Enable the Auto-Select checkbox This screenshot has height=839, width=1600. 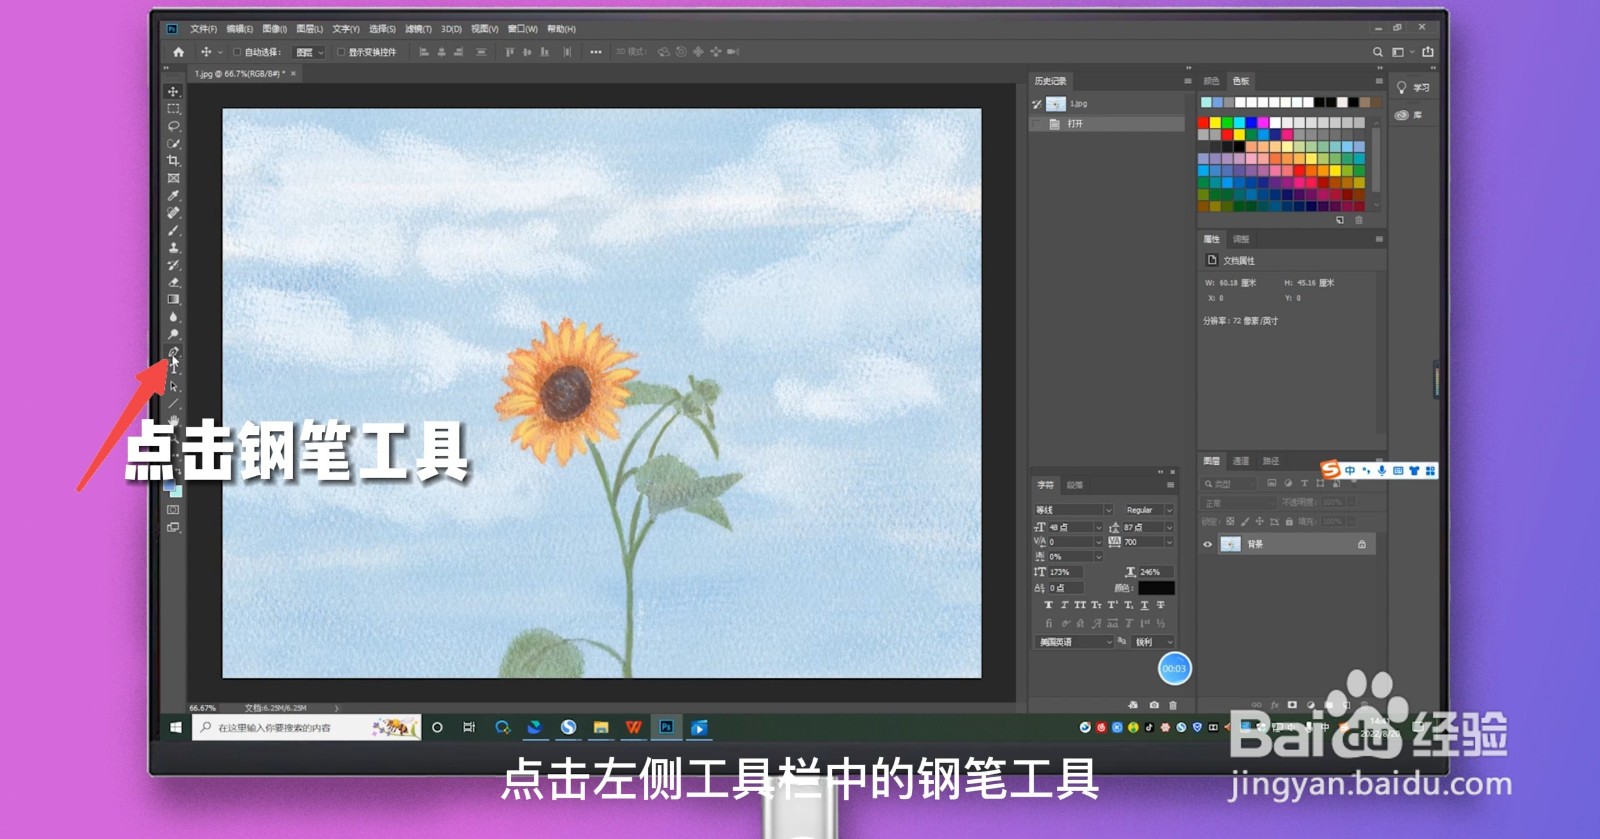(x=237, y=52)
